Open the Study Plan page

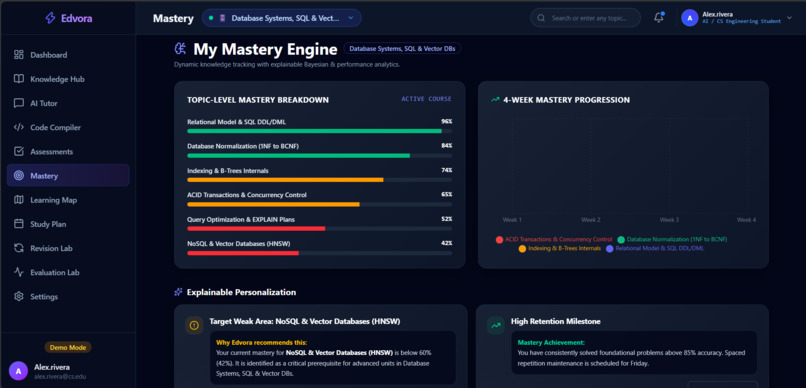click(x=68, y=224)
